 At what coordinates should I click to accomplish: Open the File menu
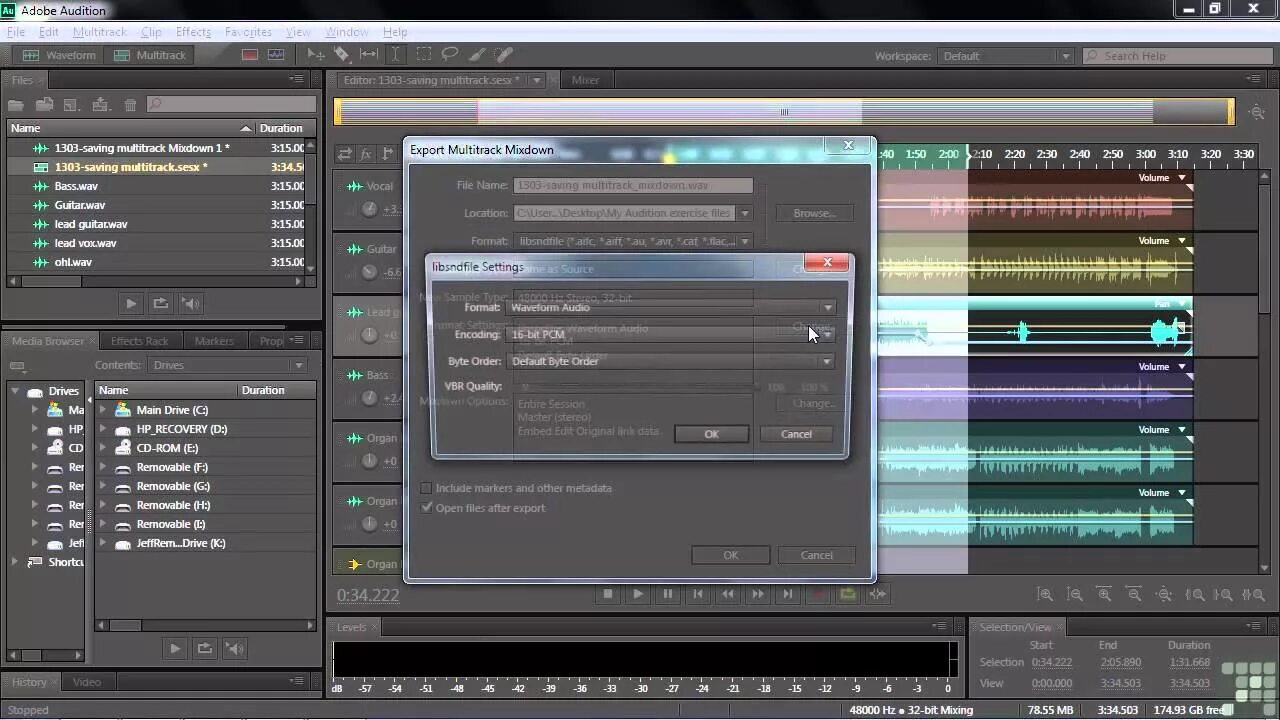pos(16,32)
